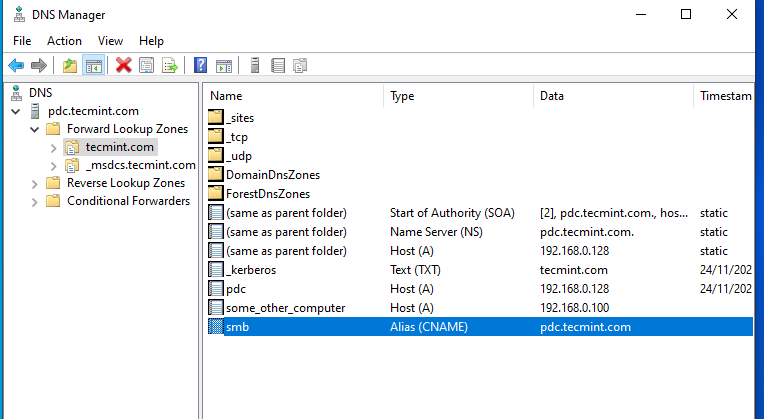
Task: Expand the Conditional Forwarders node
Action: click(x=35, y=201)
